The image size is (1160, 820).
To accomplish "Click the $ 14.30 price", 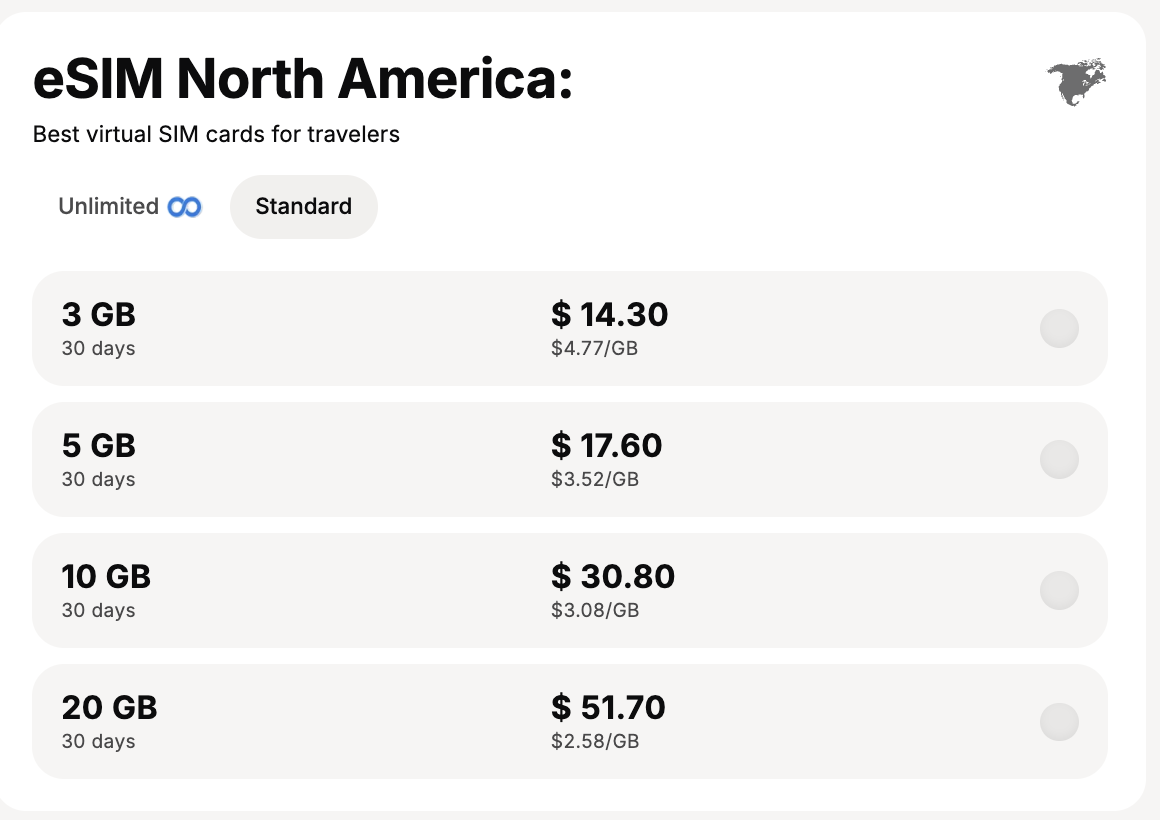I will pos(610,315).
